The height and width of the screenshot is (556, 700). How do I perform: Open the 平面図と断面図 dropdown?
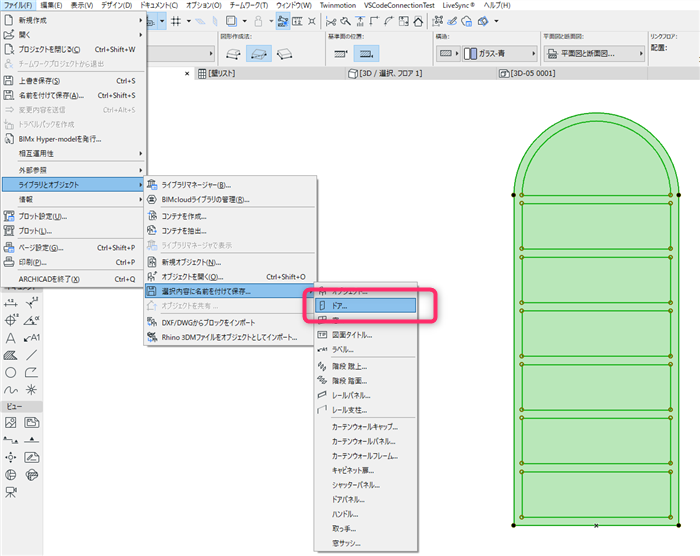point(595,54)
